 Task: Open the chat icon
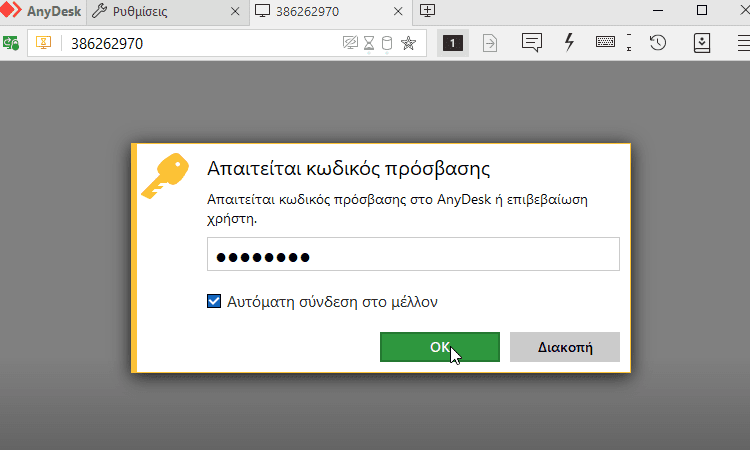(x=531, y=43)
